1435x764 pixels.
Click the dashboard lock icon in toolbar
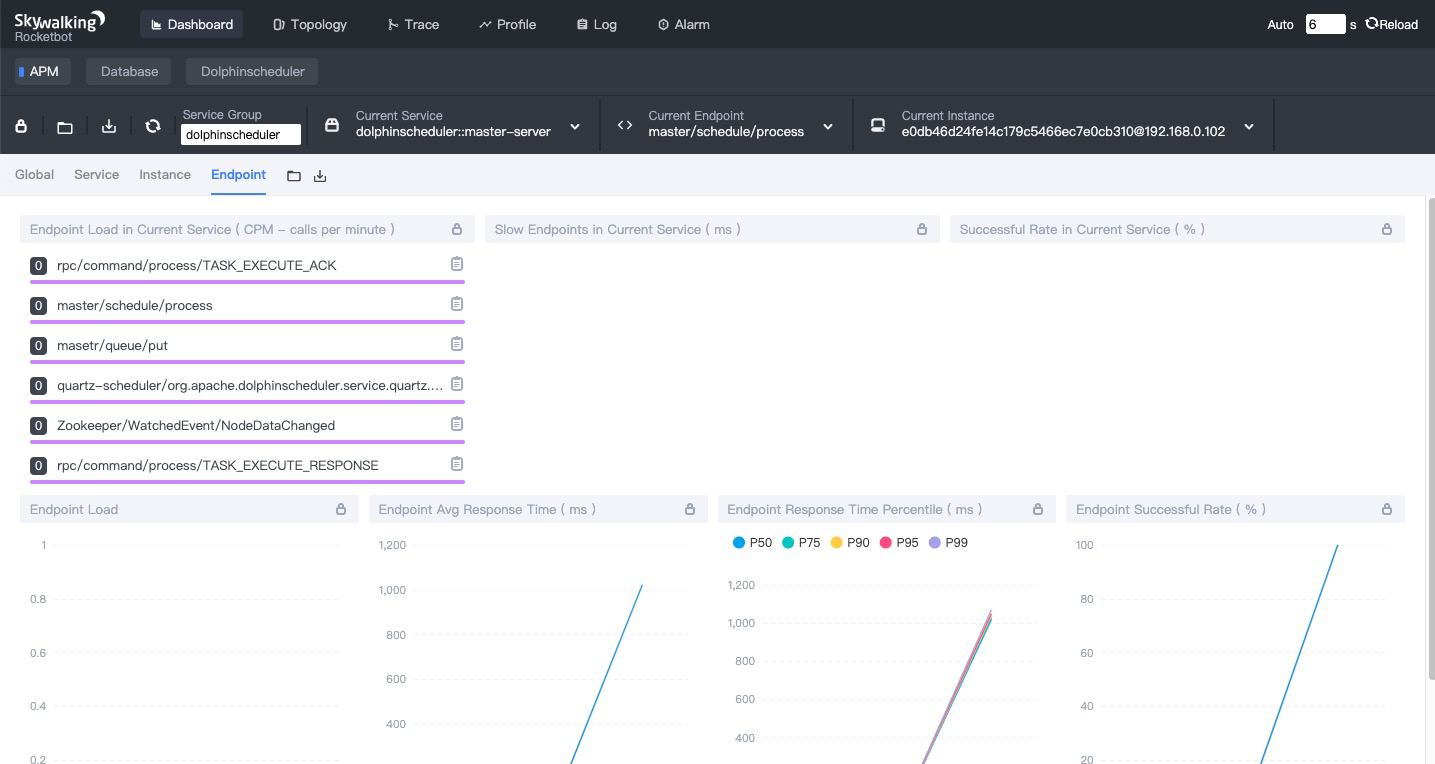click(x=21, y=126)
